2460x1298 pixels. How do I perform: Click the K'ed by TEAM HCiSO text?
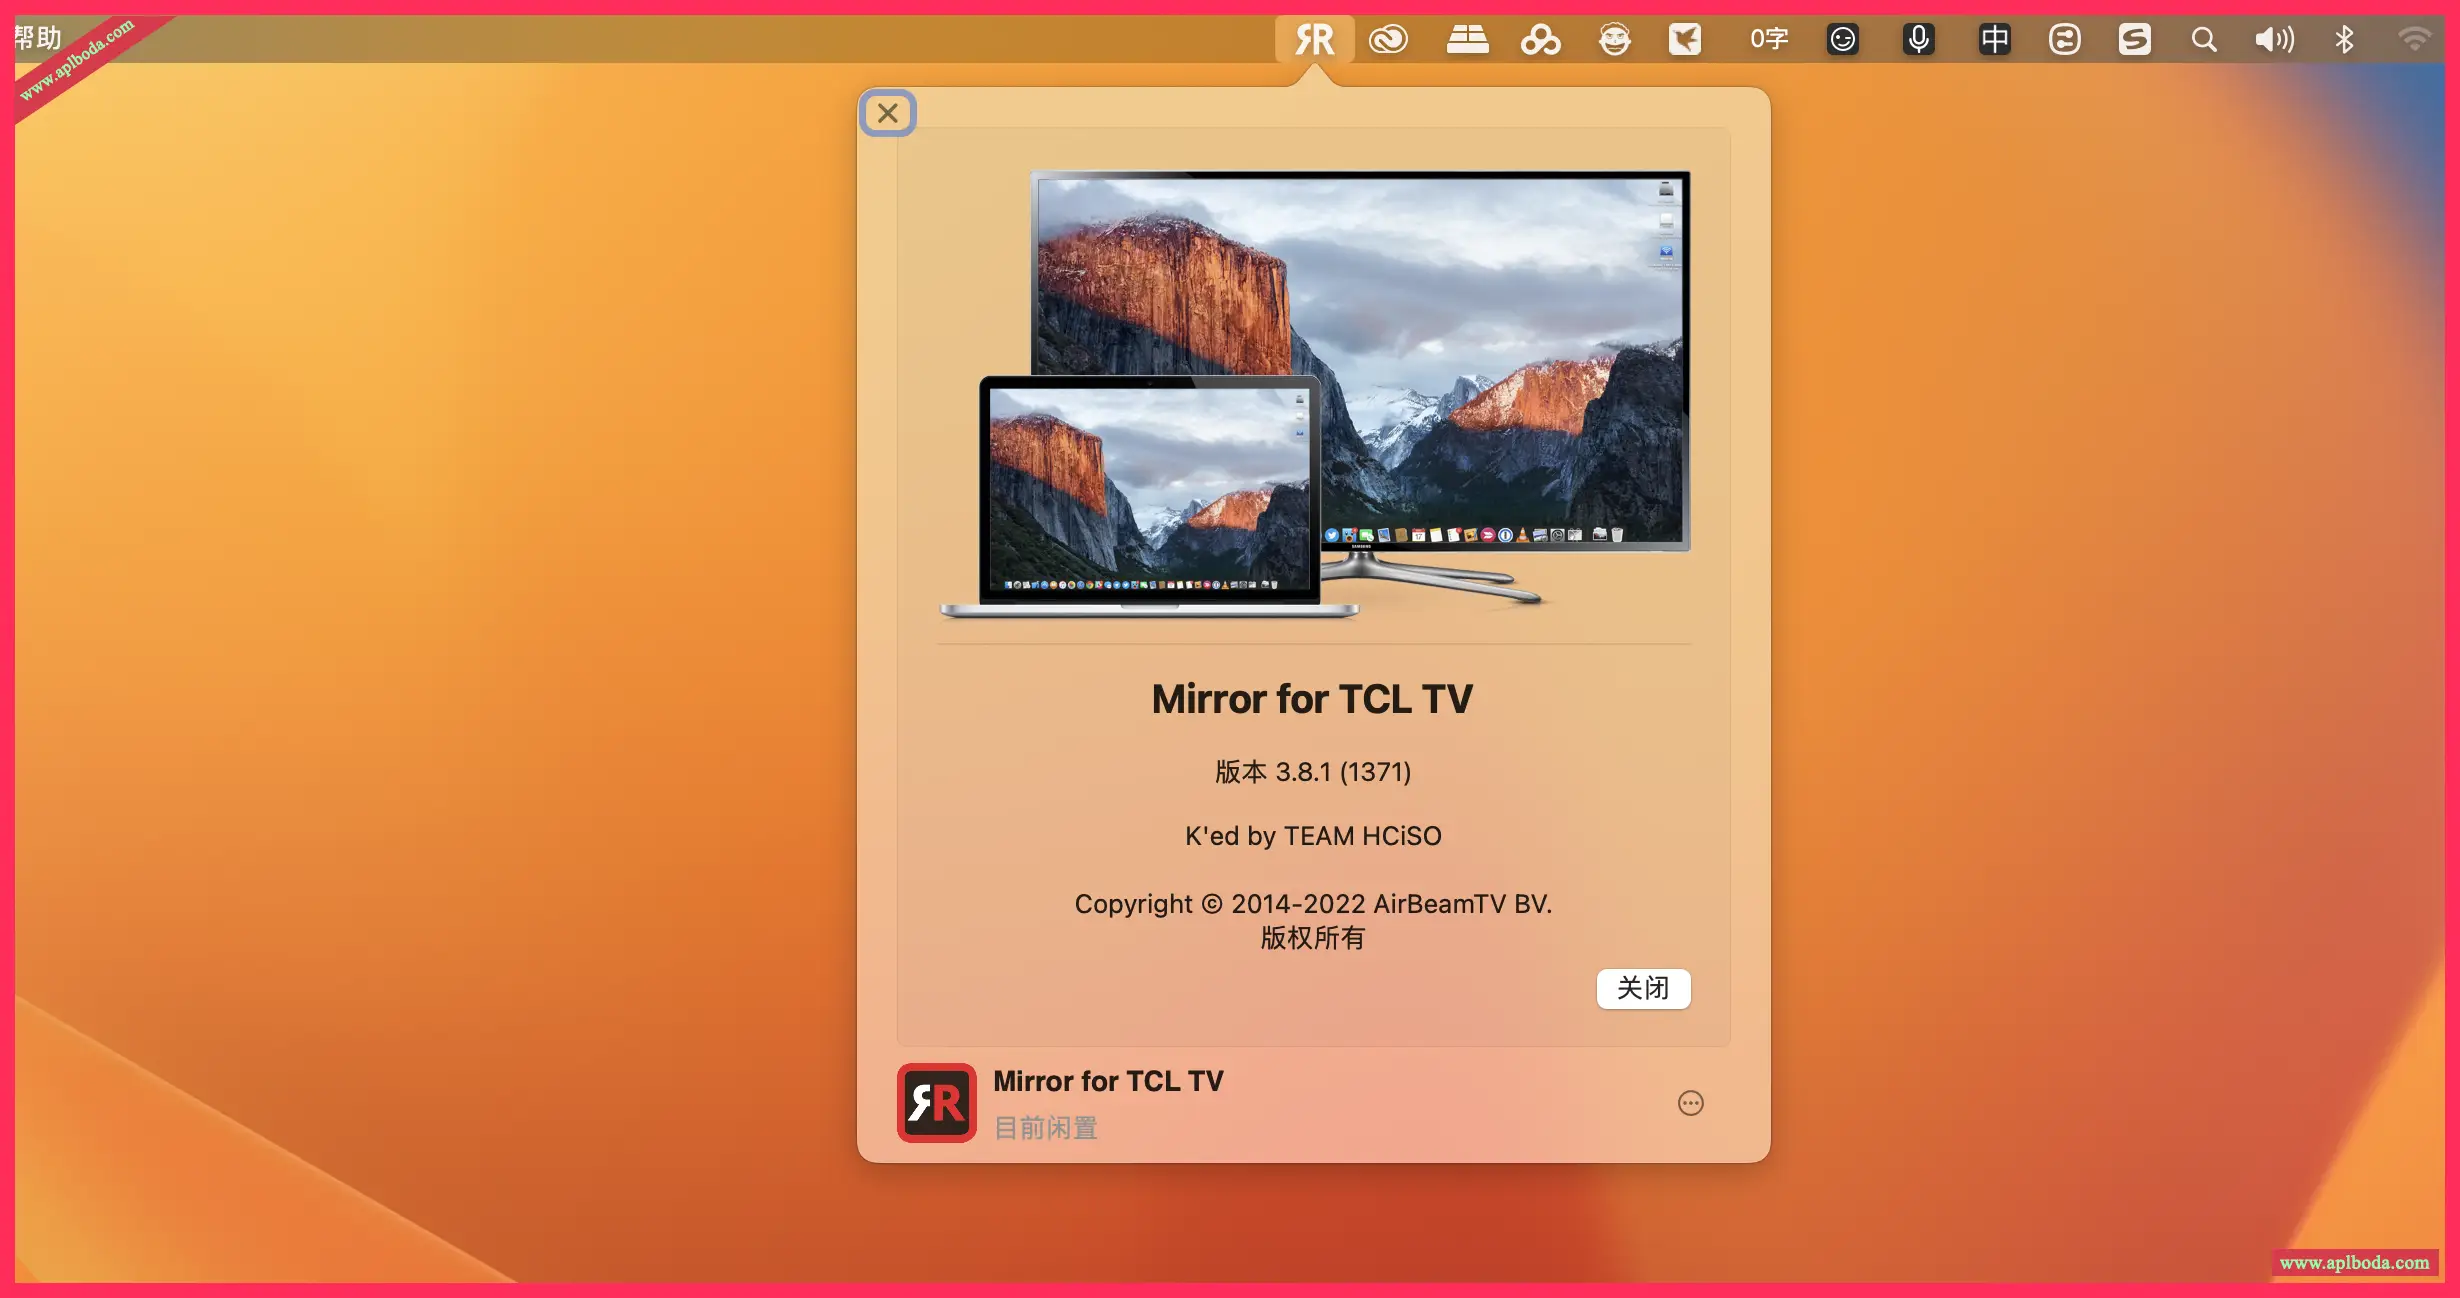click(1313, 836)
